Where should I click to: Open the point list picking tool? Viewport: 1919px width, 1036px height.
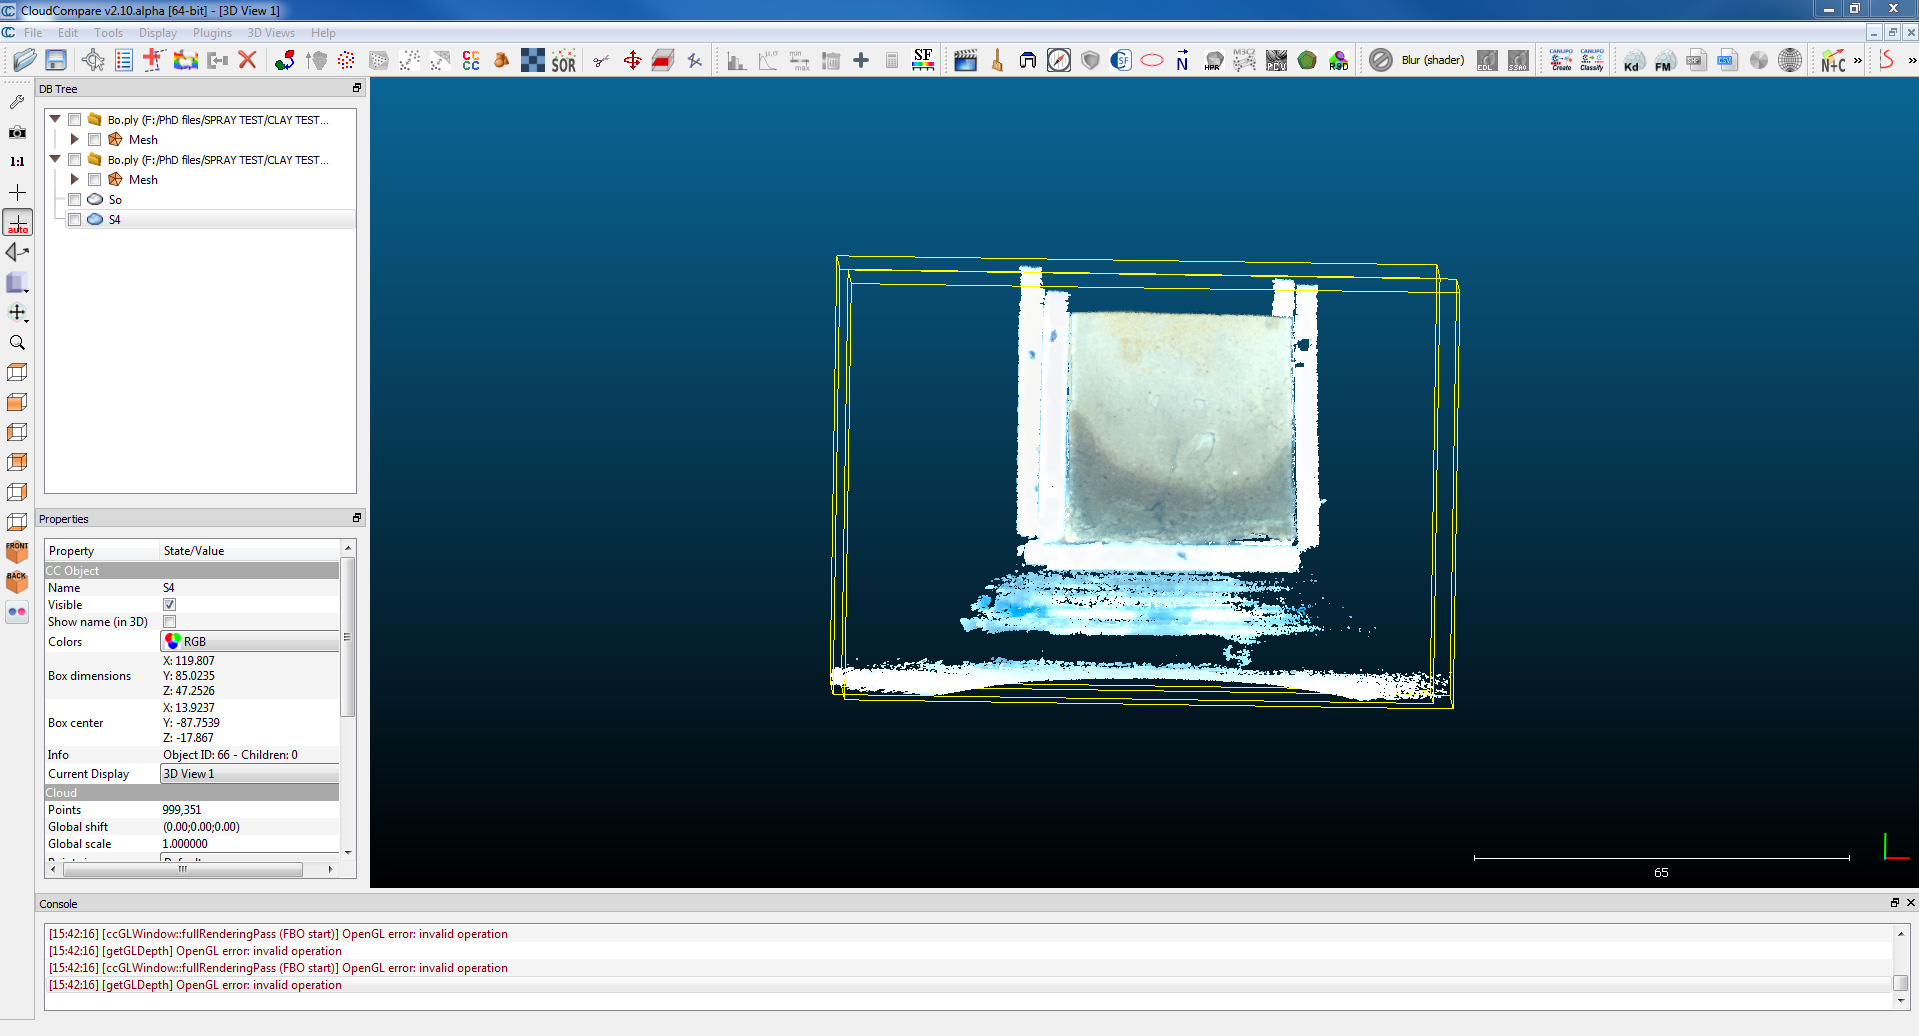(x=124, y=60)
